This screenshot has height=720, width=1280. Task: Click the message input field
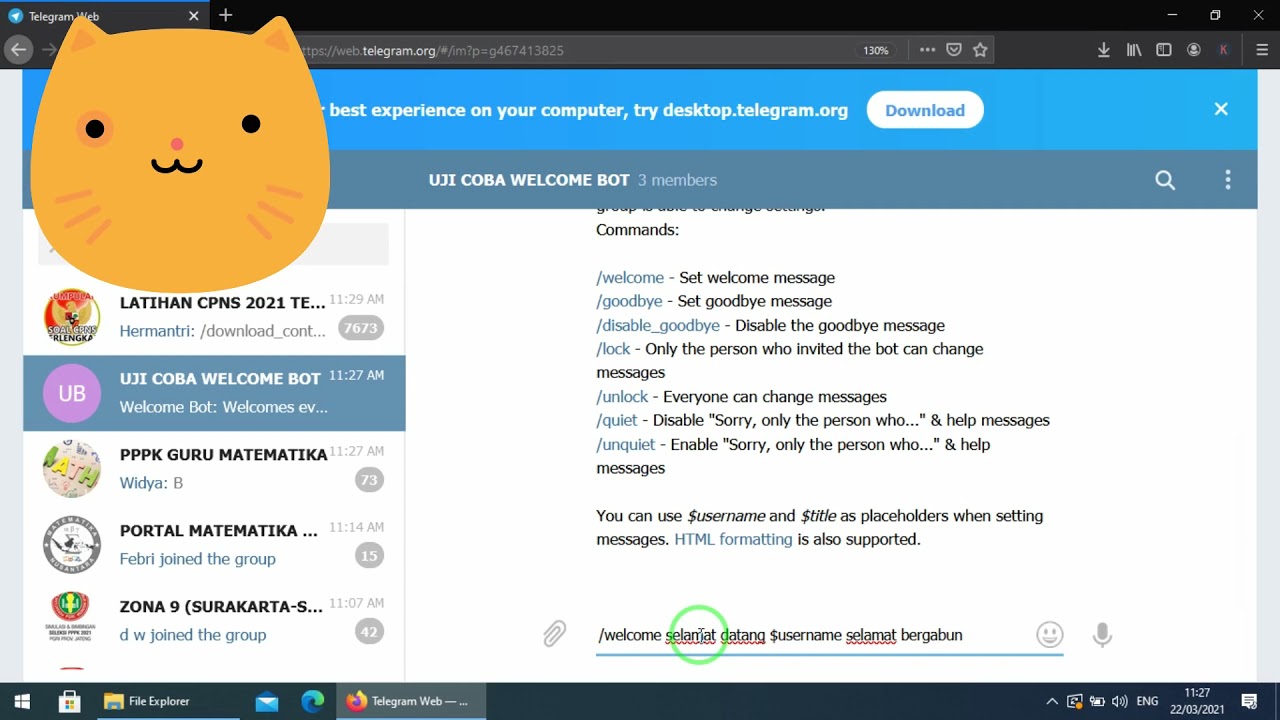[829, 635]
